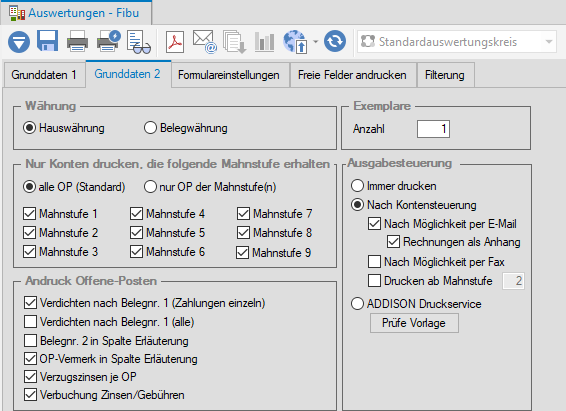566x411 pixels.
Task: Open the Standardauswertungskreis combo box
Action: pyautogui.click(x=457, y=42)
